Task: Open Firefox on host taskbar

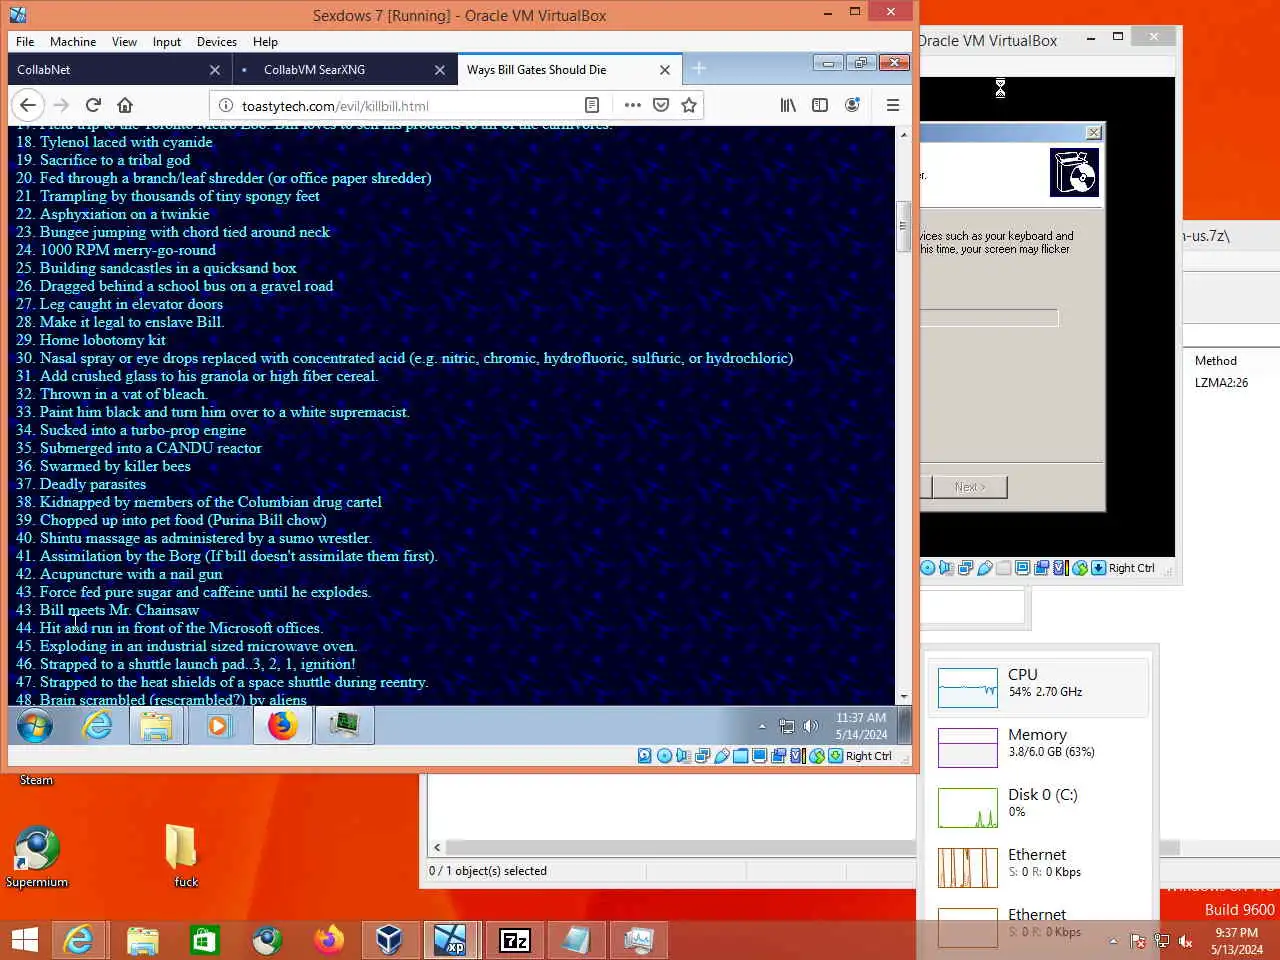Action: [x=328, y=940]
